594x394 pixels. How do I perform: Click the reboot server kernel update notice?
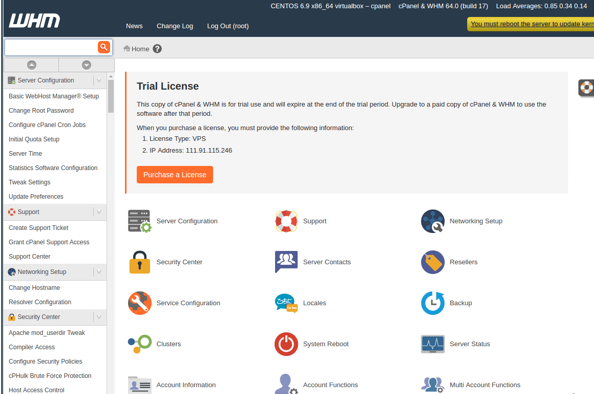point(531,24)
